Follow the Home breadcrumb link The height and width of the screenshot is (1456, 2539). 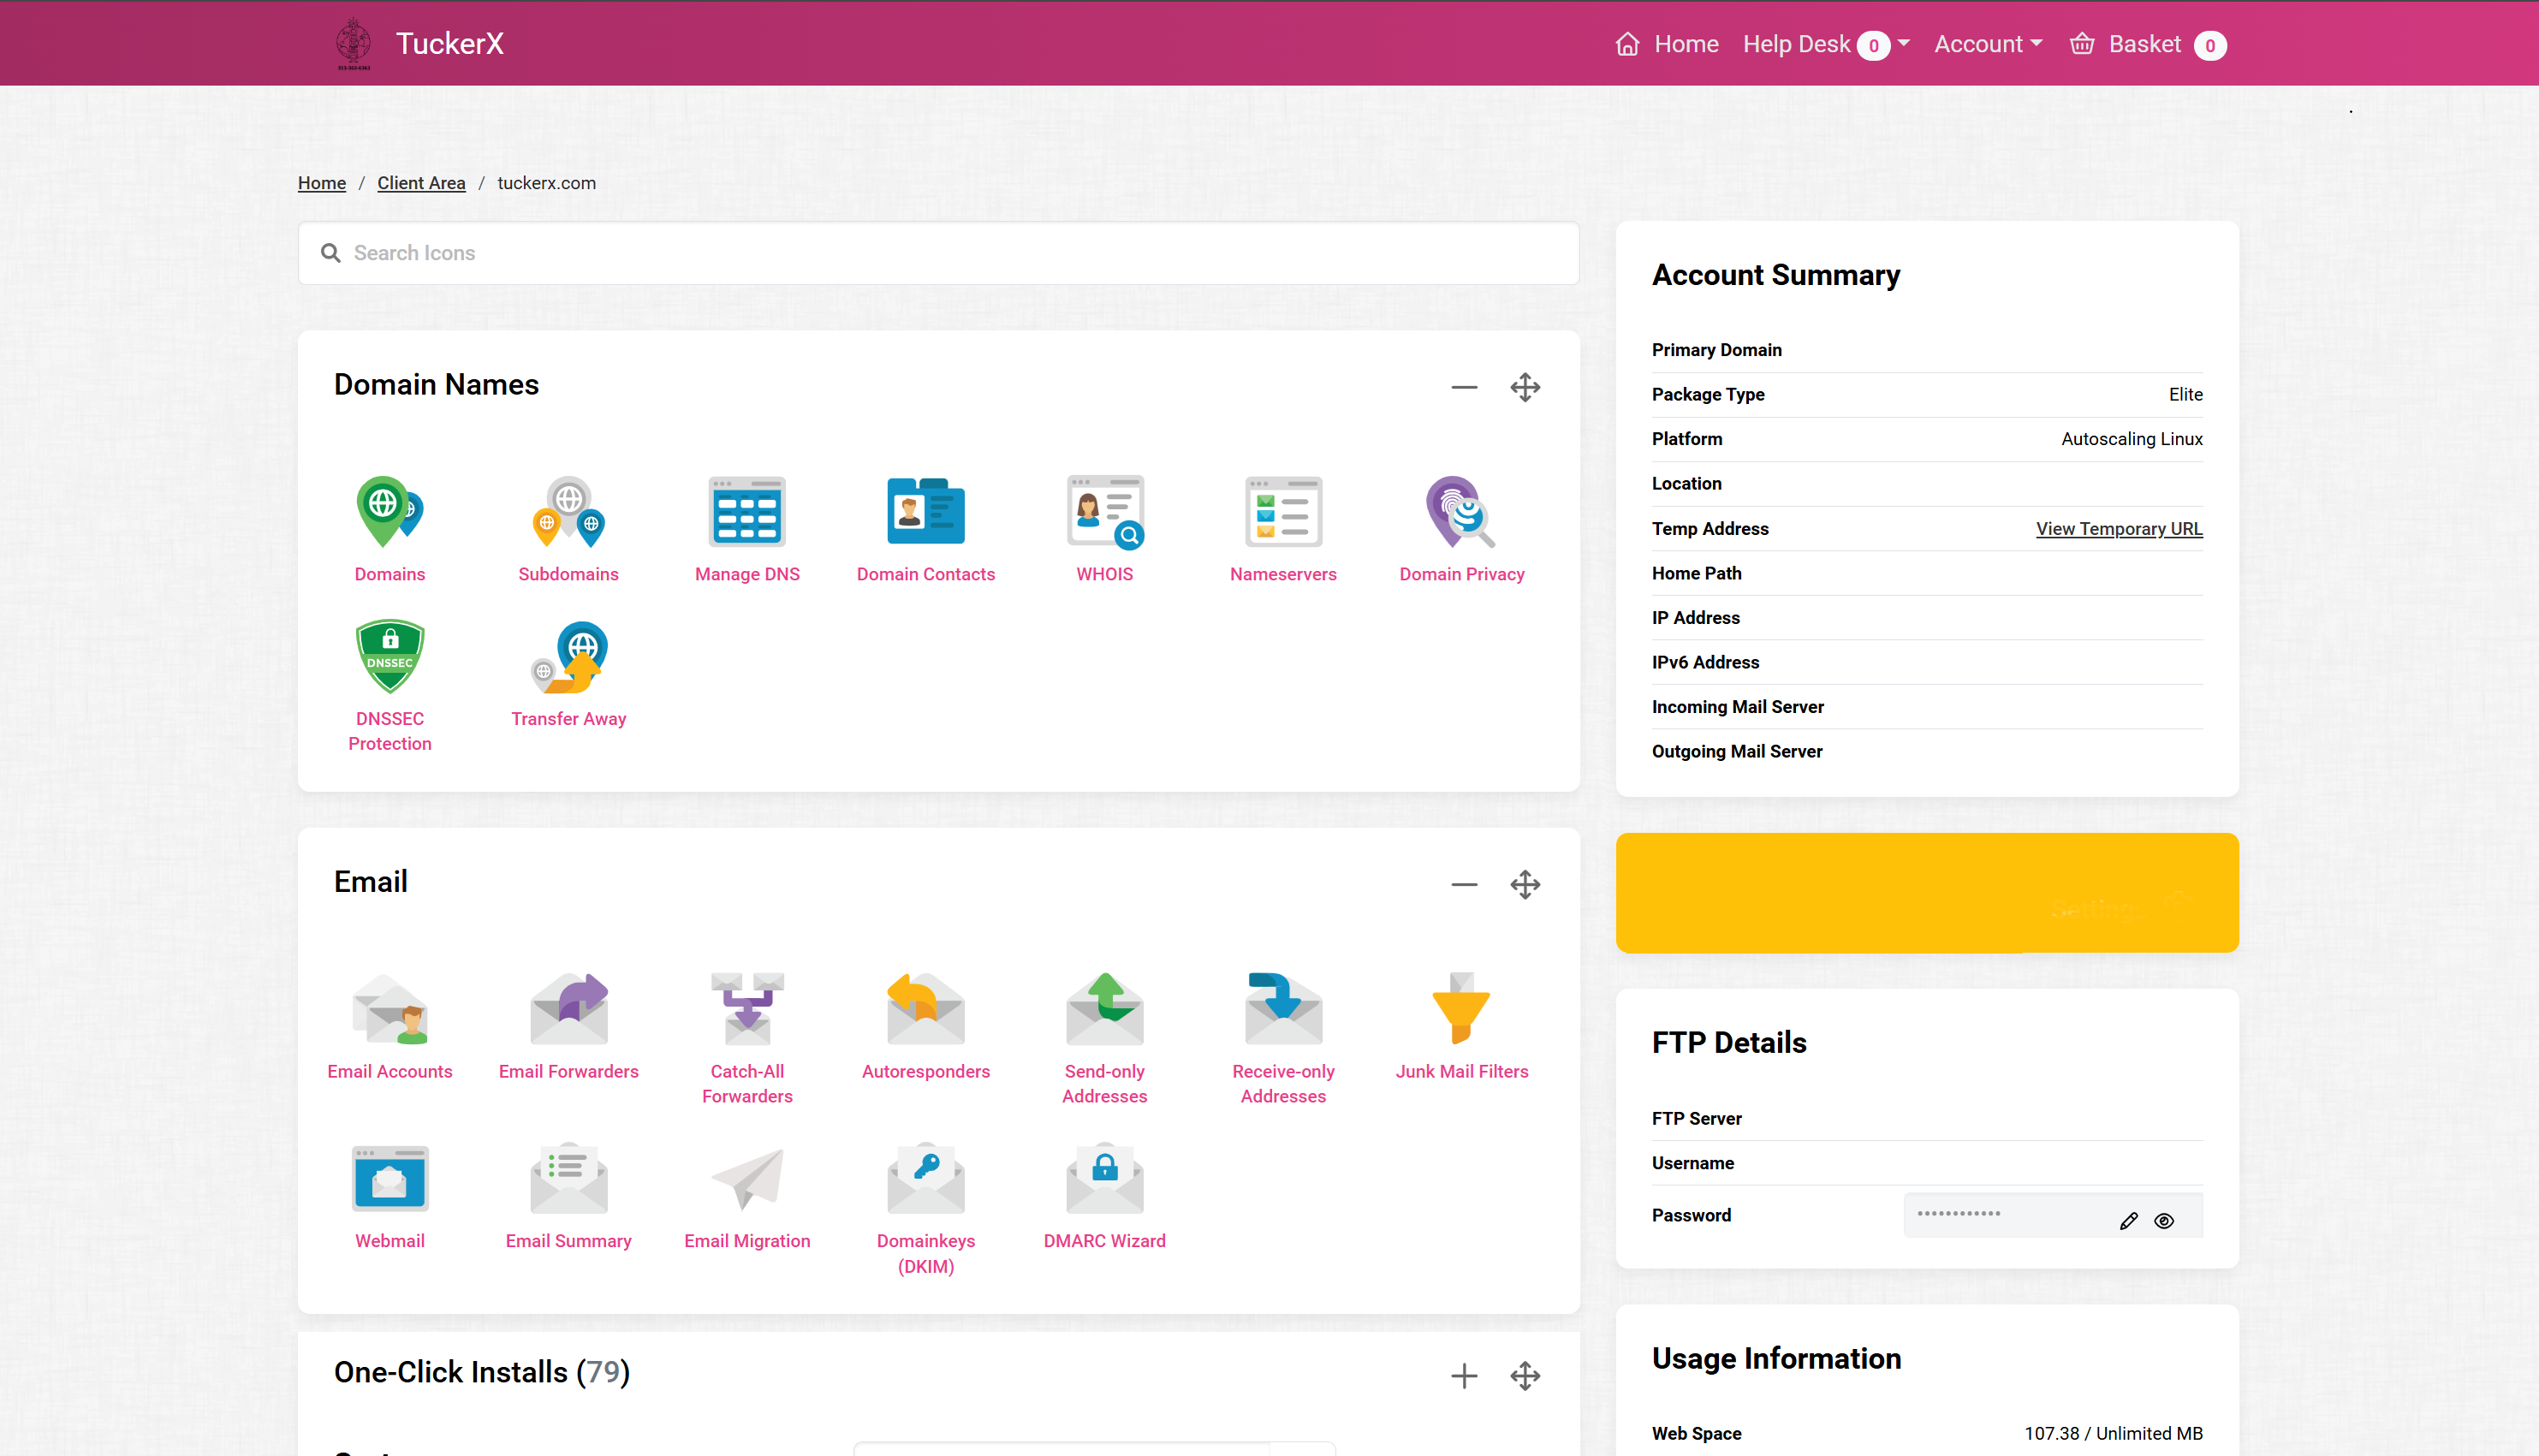321,183
